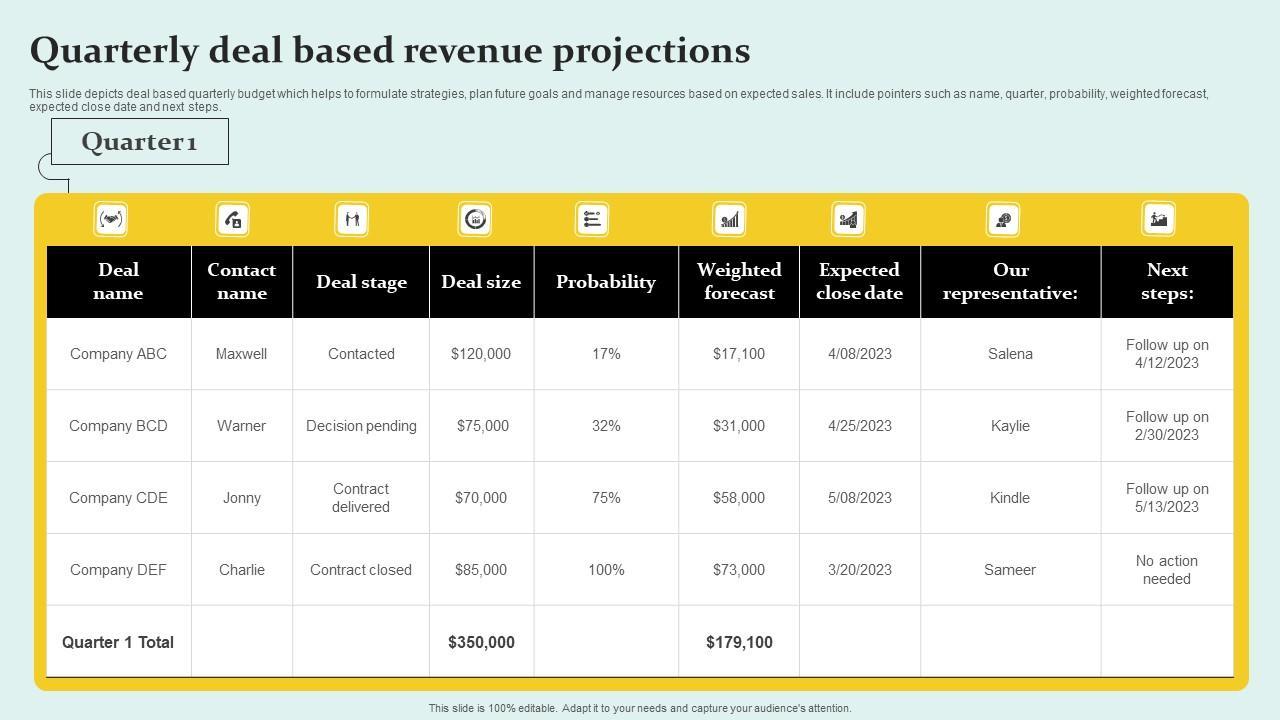
Task: Click the bar chart icon above Weighted forecast
Action: point(730,219)
